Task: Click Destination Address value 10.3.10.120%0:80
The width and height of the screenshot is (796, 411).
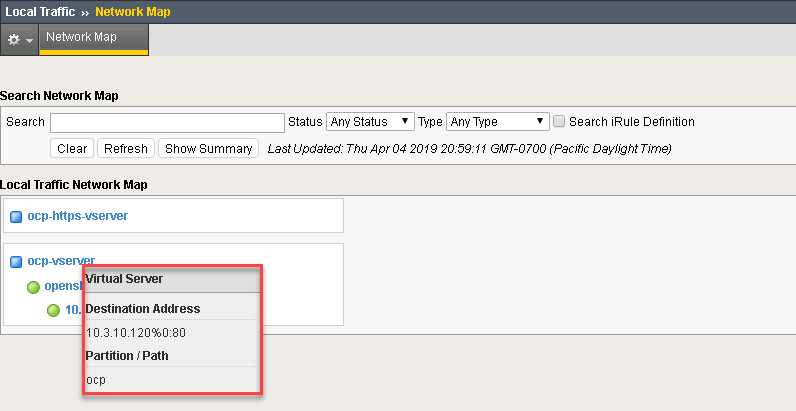Action: tap(136, 333)
